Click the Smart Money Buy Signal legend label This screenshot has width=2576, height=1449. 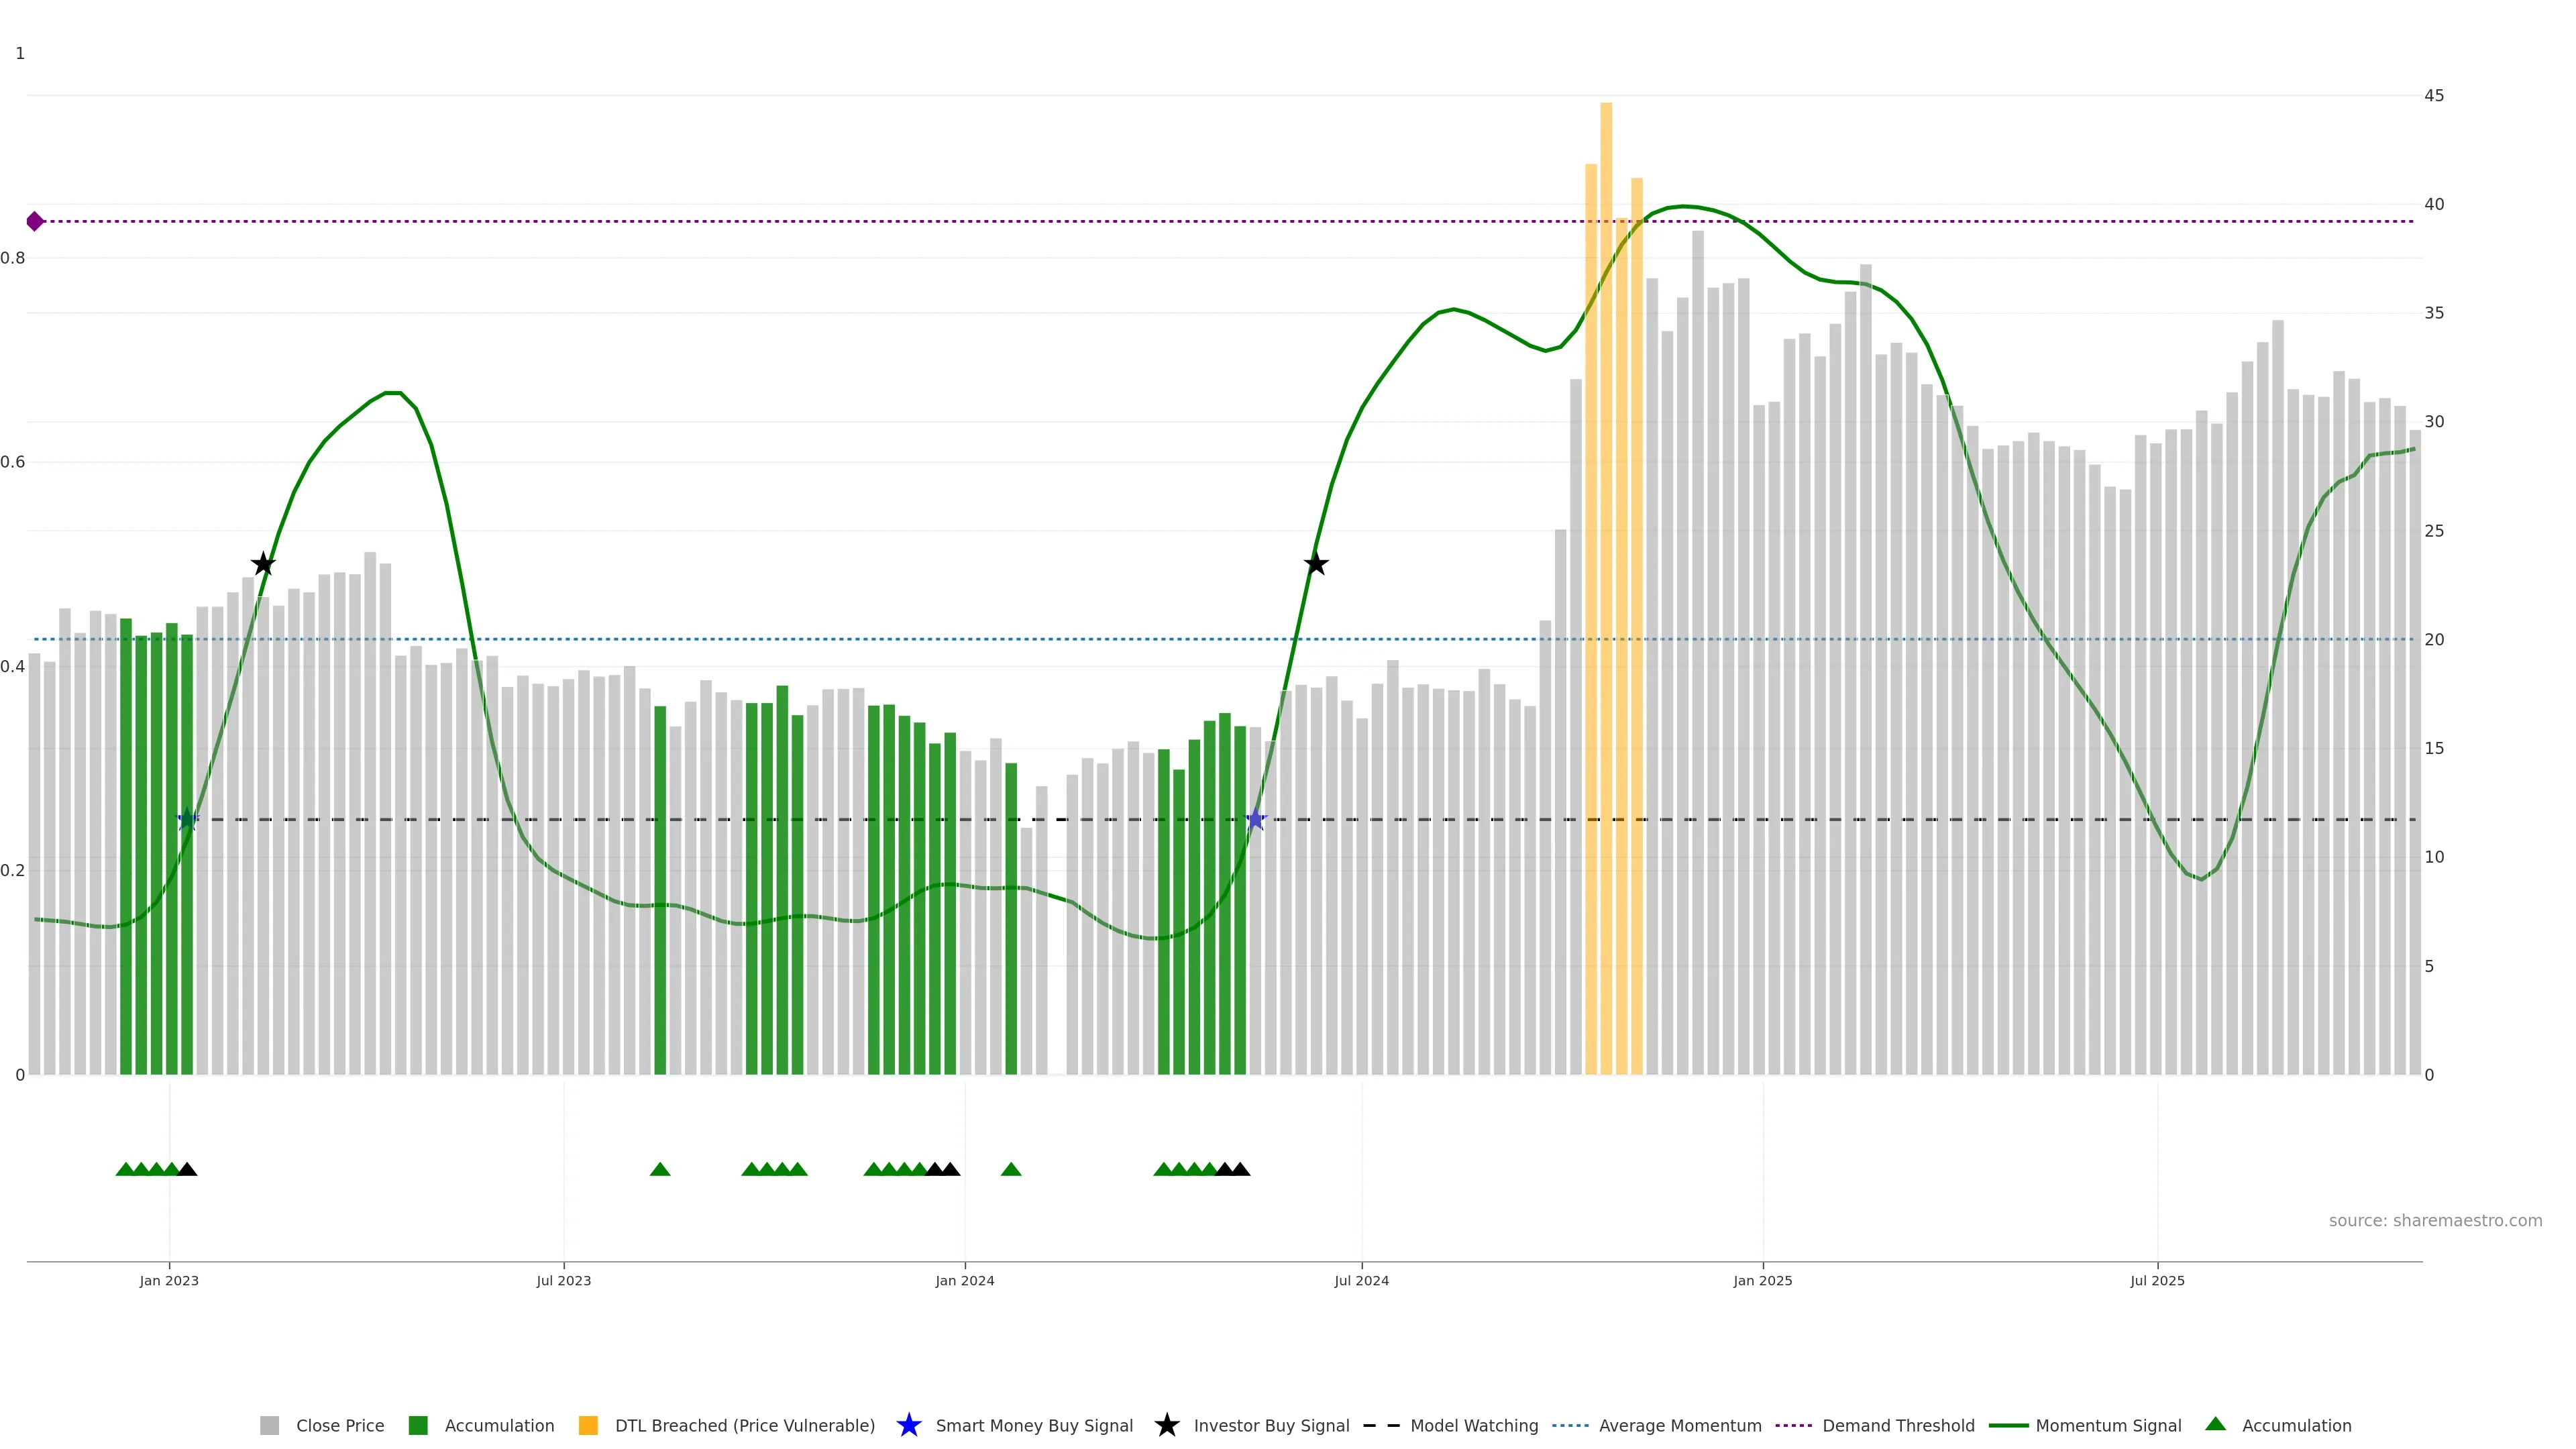(1034, 1425)
